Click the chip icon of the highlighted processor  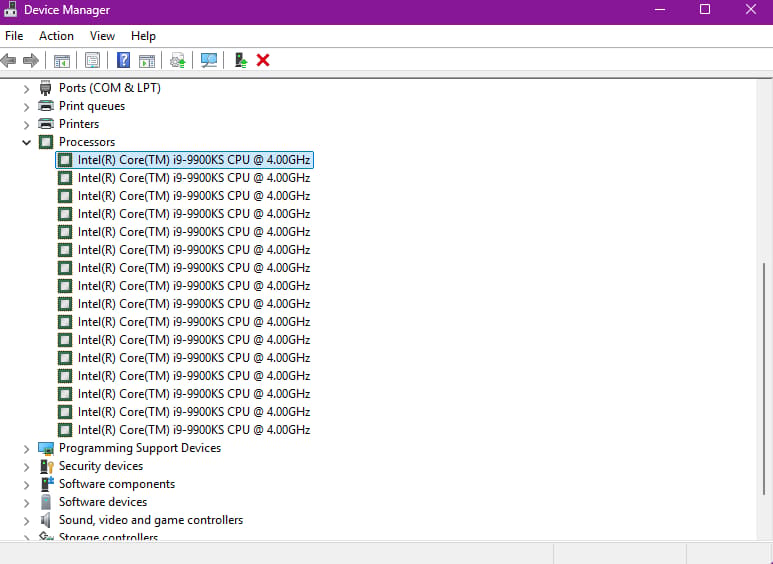[x=65, y=160]
